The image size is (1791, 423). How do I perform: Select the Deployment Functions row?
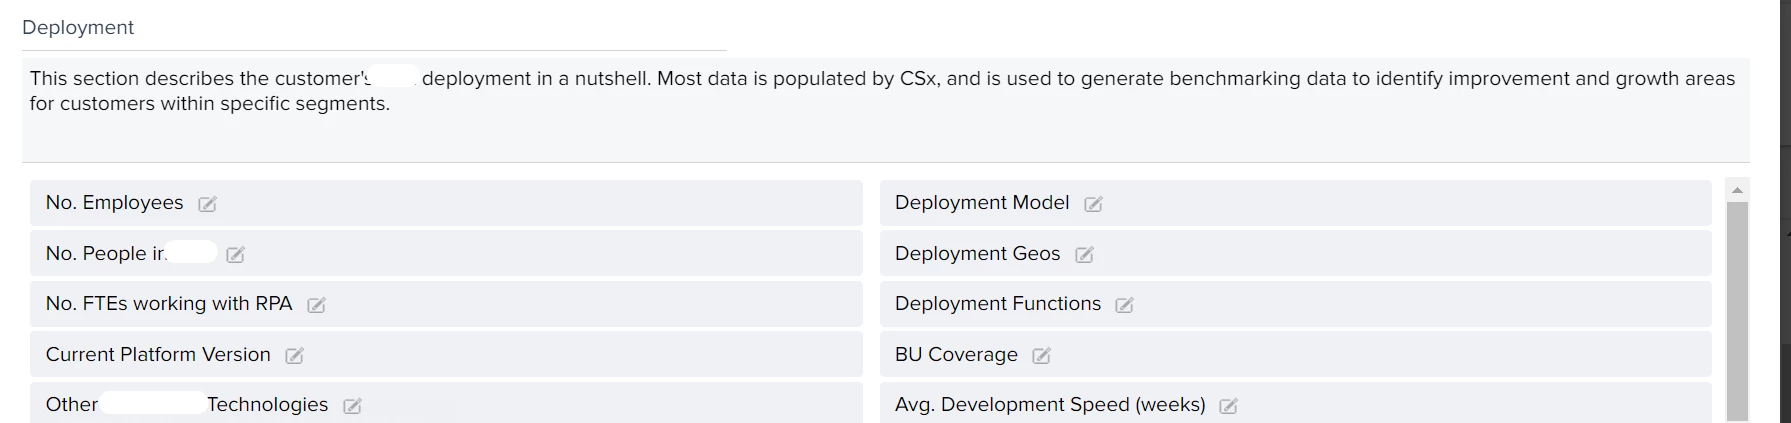[x=1296, y=304]
